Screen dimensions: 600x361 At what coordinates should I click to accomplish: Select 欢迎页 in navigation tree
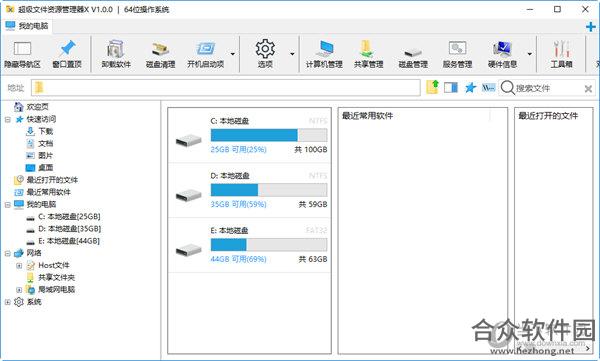37,107
